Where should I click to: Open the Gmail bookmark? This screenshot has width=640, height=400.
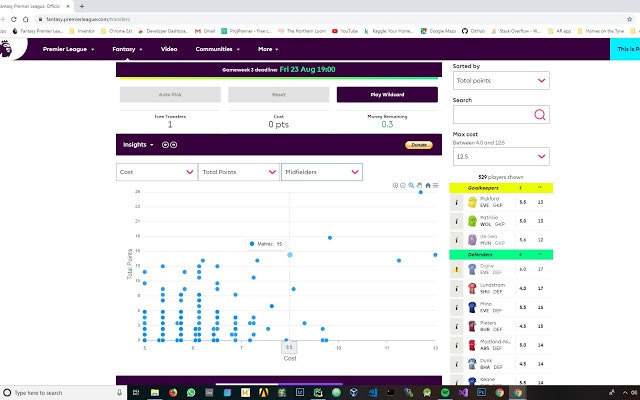click(205, 31)
